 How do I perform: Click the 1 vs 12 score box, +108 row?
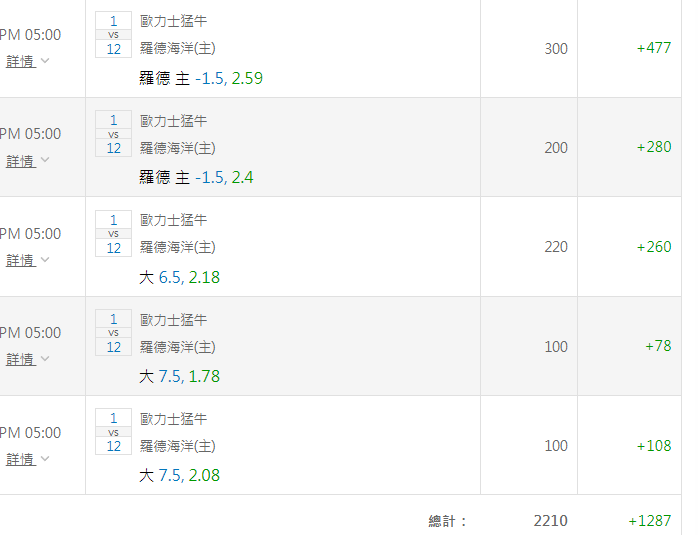[114, 432]
